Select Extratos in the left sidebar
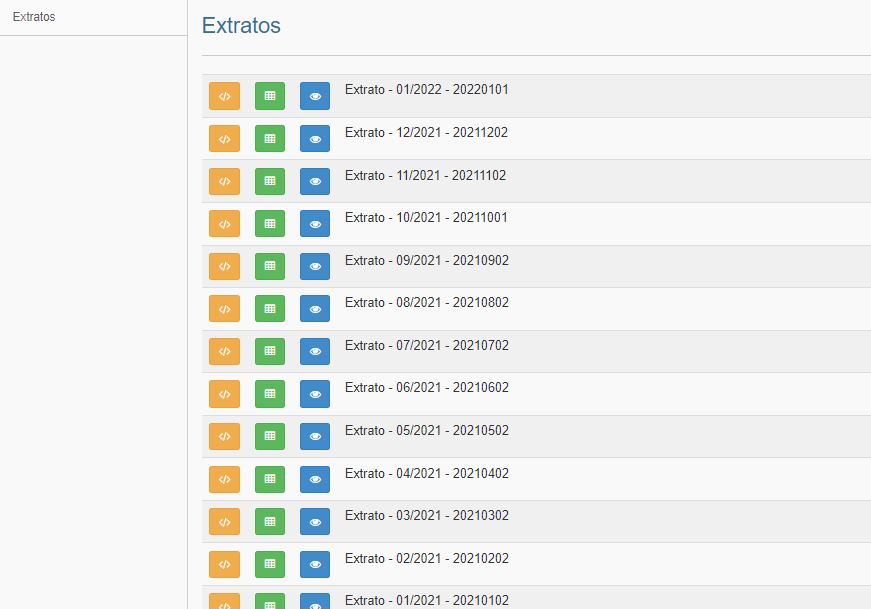This screenshot has height=609, width=871. tap(33, 16)
